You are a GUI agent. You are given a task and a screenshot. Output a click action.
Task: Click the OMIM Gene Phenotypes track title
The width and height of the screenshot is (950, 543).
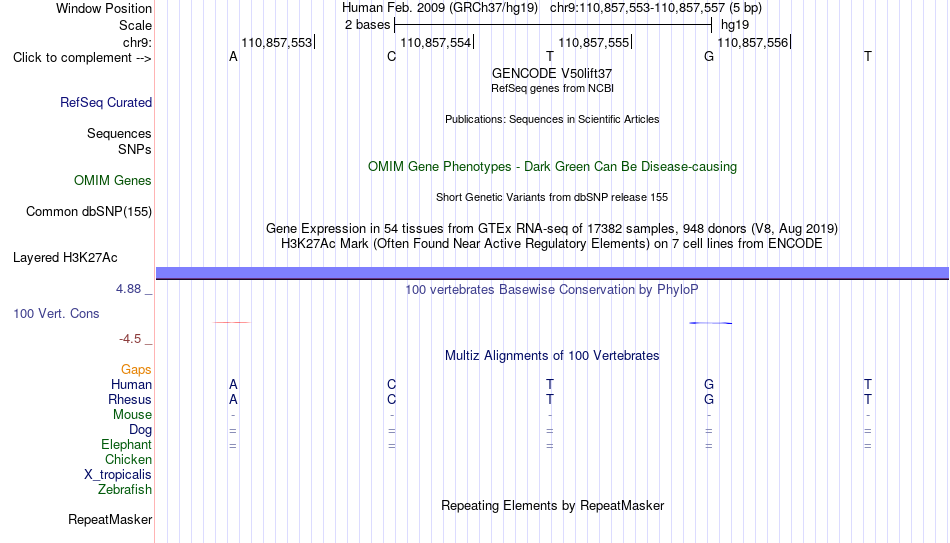(x=553, y=167)
